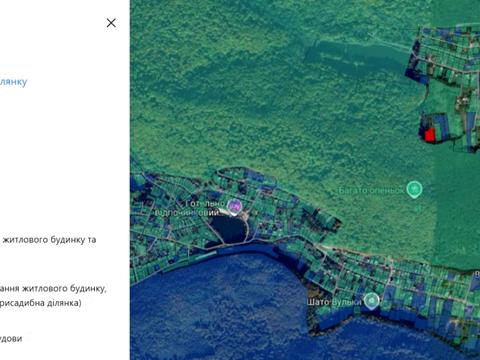
Task: Select the cut-off 'удови' text
Action: (11, 339)
